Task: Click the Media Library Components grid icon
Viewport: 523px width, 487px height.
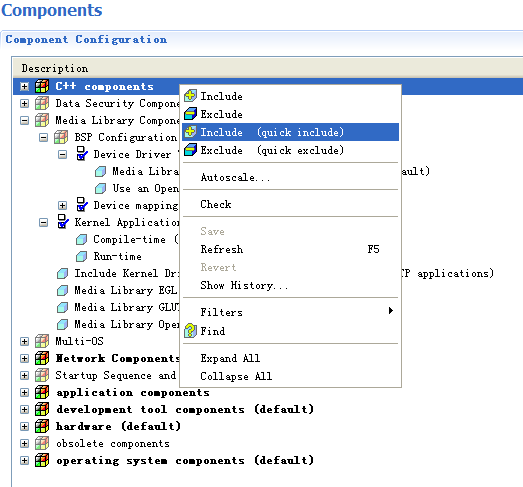Action: pos(42,120)
